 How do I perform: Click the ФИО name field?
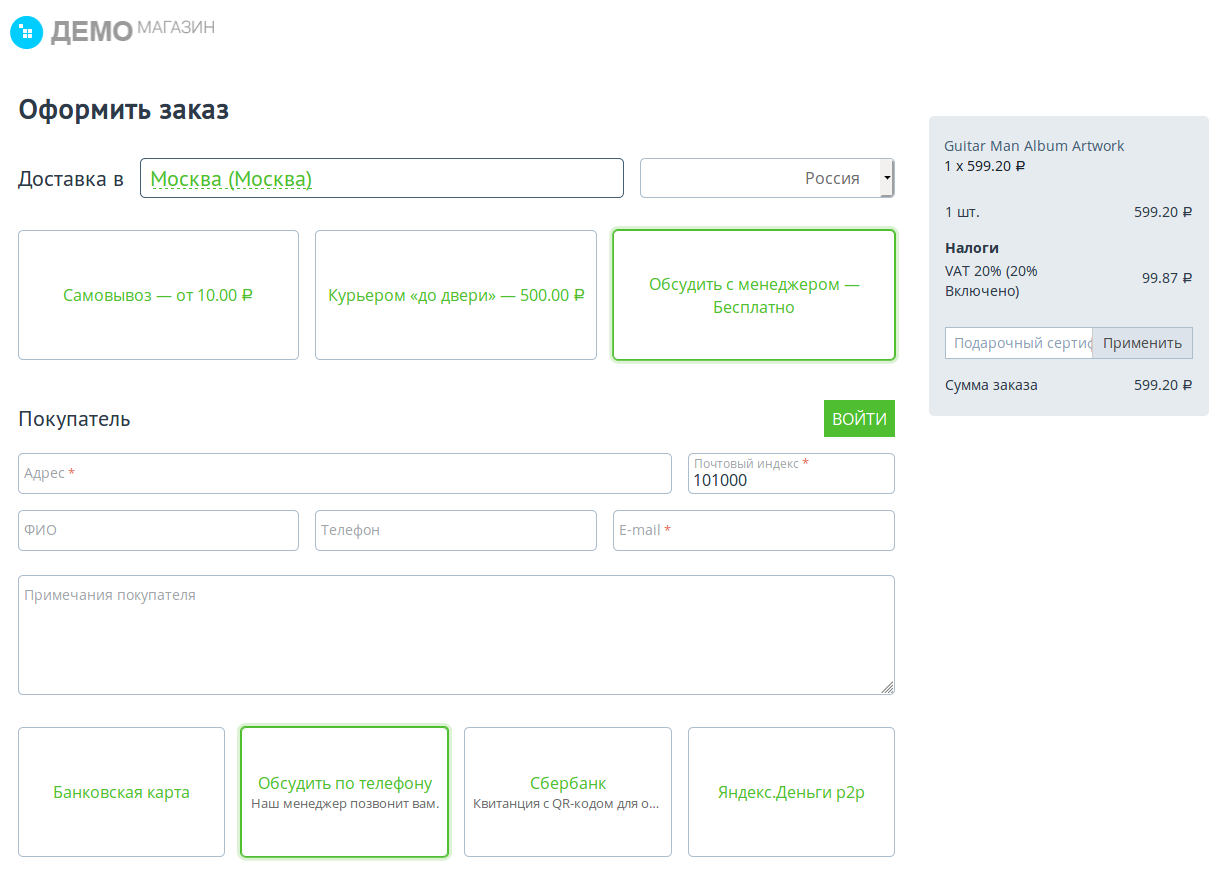[158, 530]
